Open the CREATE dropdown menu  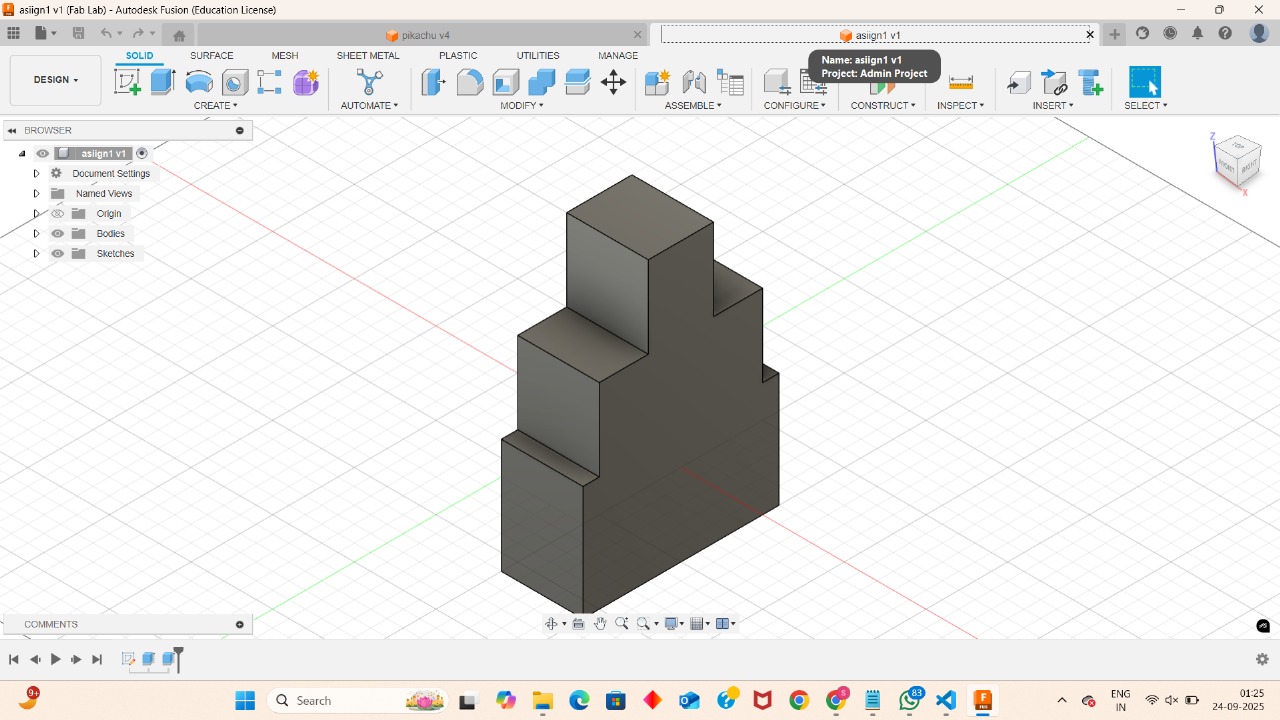[216, 105]
